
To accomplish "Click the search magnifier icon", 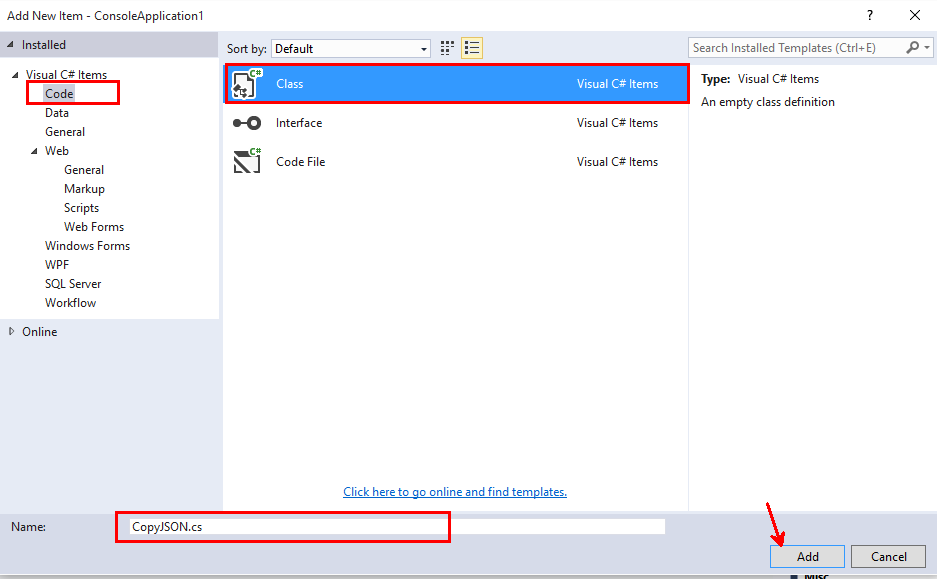I will (x=912, y=47).
